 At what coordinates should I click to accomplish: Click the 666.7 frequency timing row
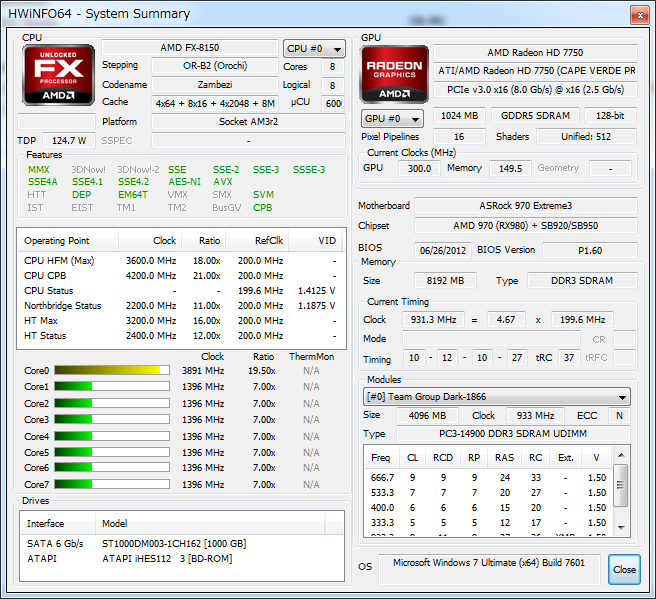pyautogui.click(x=489, y=477)
